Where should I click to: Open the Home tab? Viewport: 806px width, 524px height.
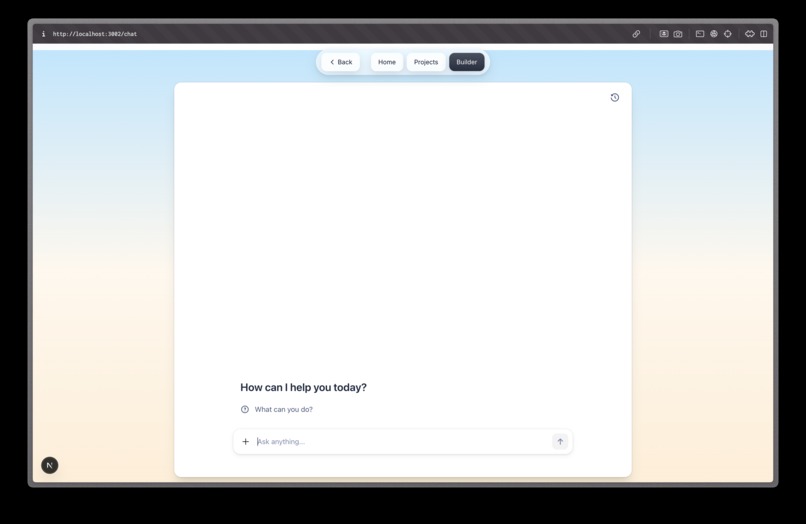(x=387, y=62)
